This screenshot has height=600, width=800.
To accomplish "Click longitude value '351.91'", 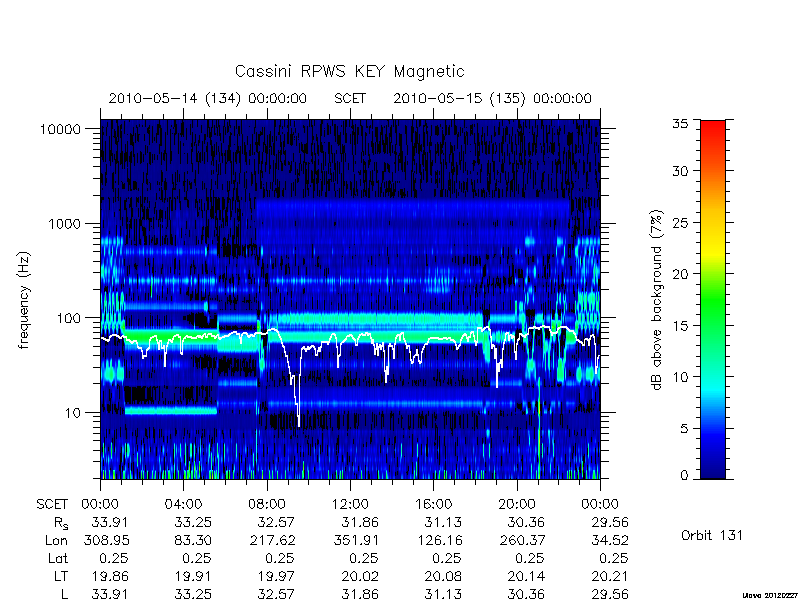I will 356,540.
